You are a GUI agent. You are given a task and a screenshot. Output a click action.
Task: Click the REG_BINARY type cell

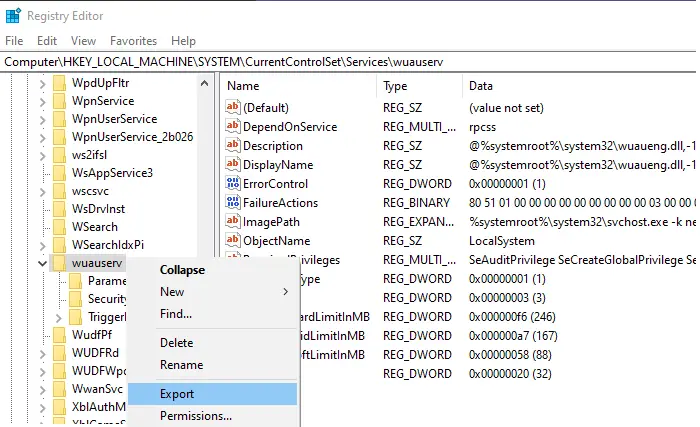pos(416,203)
